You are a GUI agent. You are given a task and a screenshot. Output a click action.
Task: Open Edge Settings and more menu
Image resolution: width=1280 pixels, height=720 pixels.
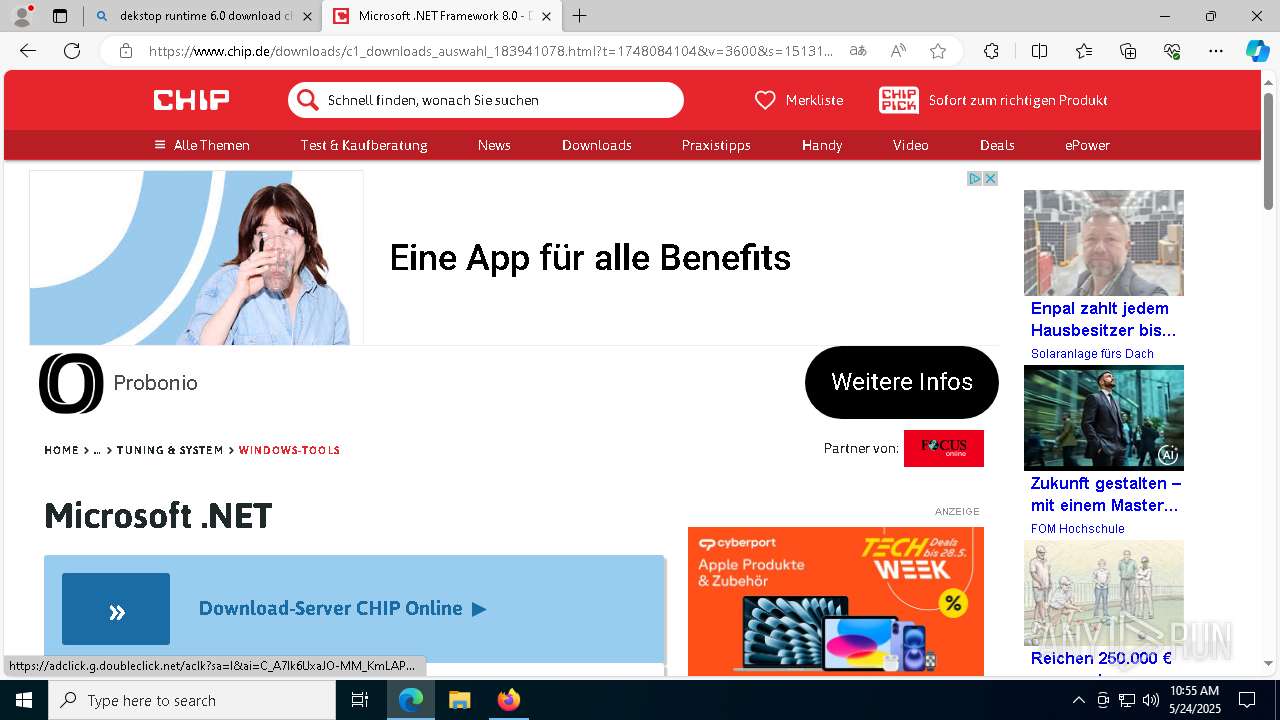[x=1216, y=51]
